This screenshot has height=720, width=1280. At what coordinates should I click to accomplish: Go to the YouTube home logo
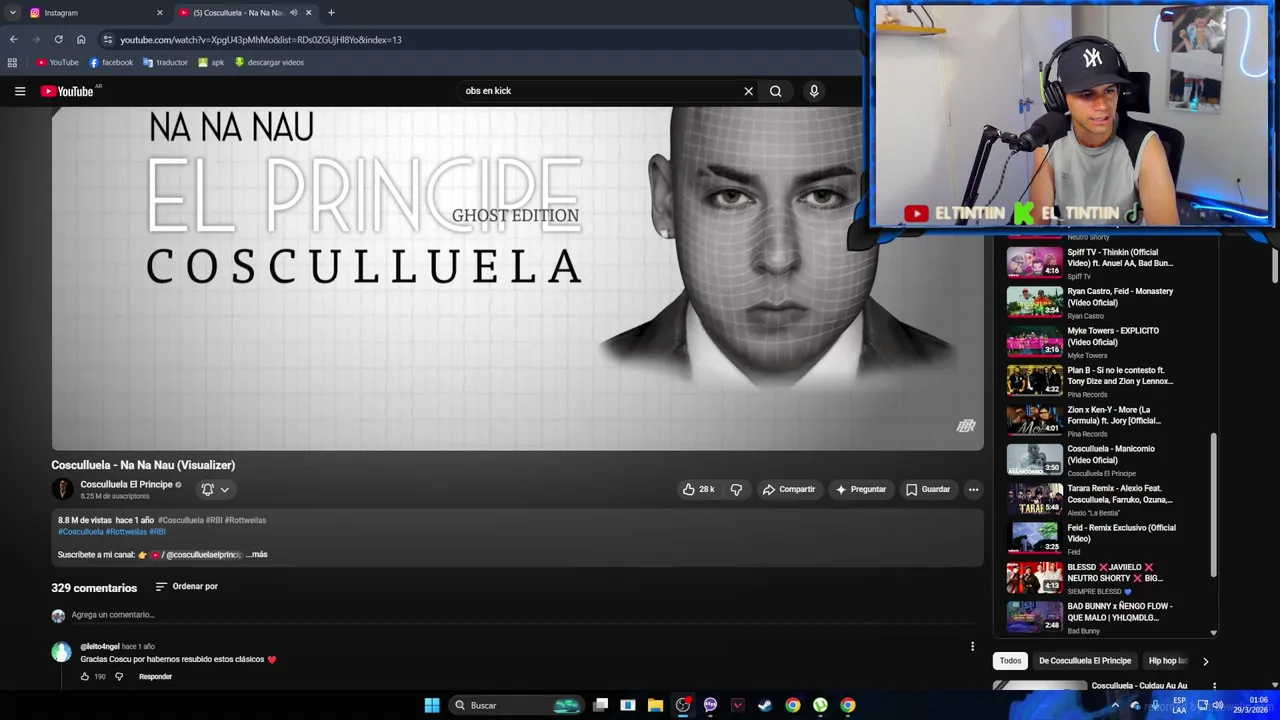pyautogui.click(x=67, y=91)
